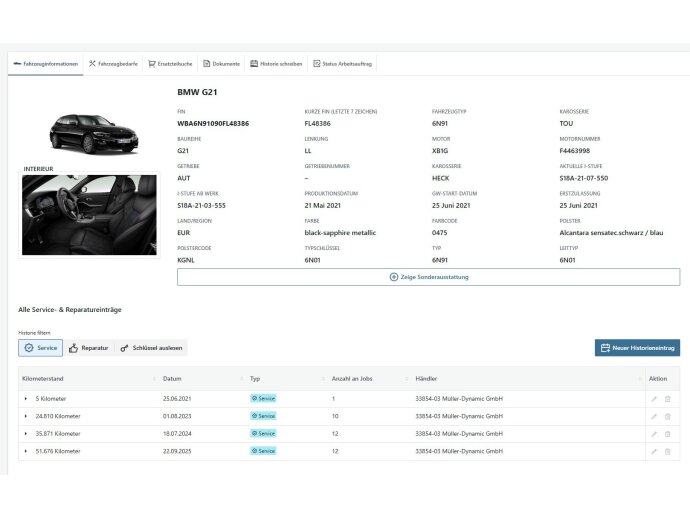Expand the 24.810 Kilometer row details
Image resolution: width=690 pixels, height=518 pixels.
[x=27, y=416]
